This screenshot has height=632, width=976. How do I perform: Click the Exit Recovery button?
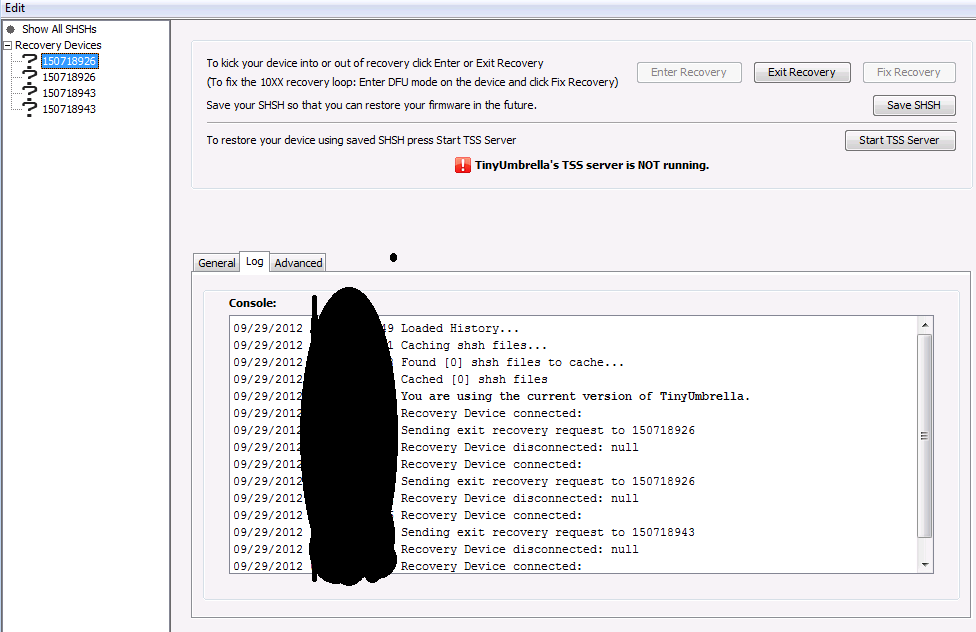(802, 72)
